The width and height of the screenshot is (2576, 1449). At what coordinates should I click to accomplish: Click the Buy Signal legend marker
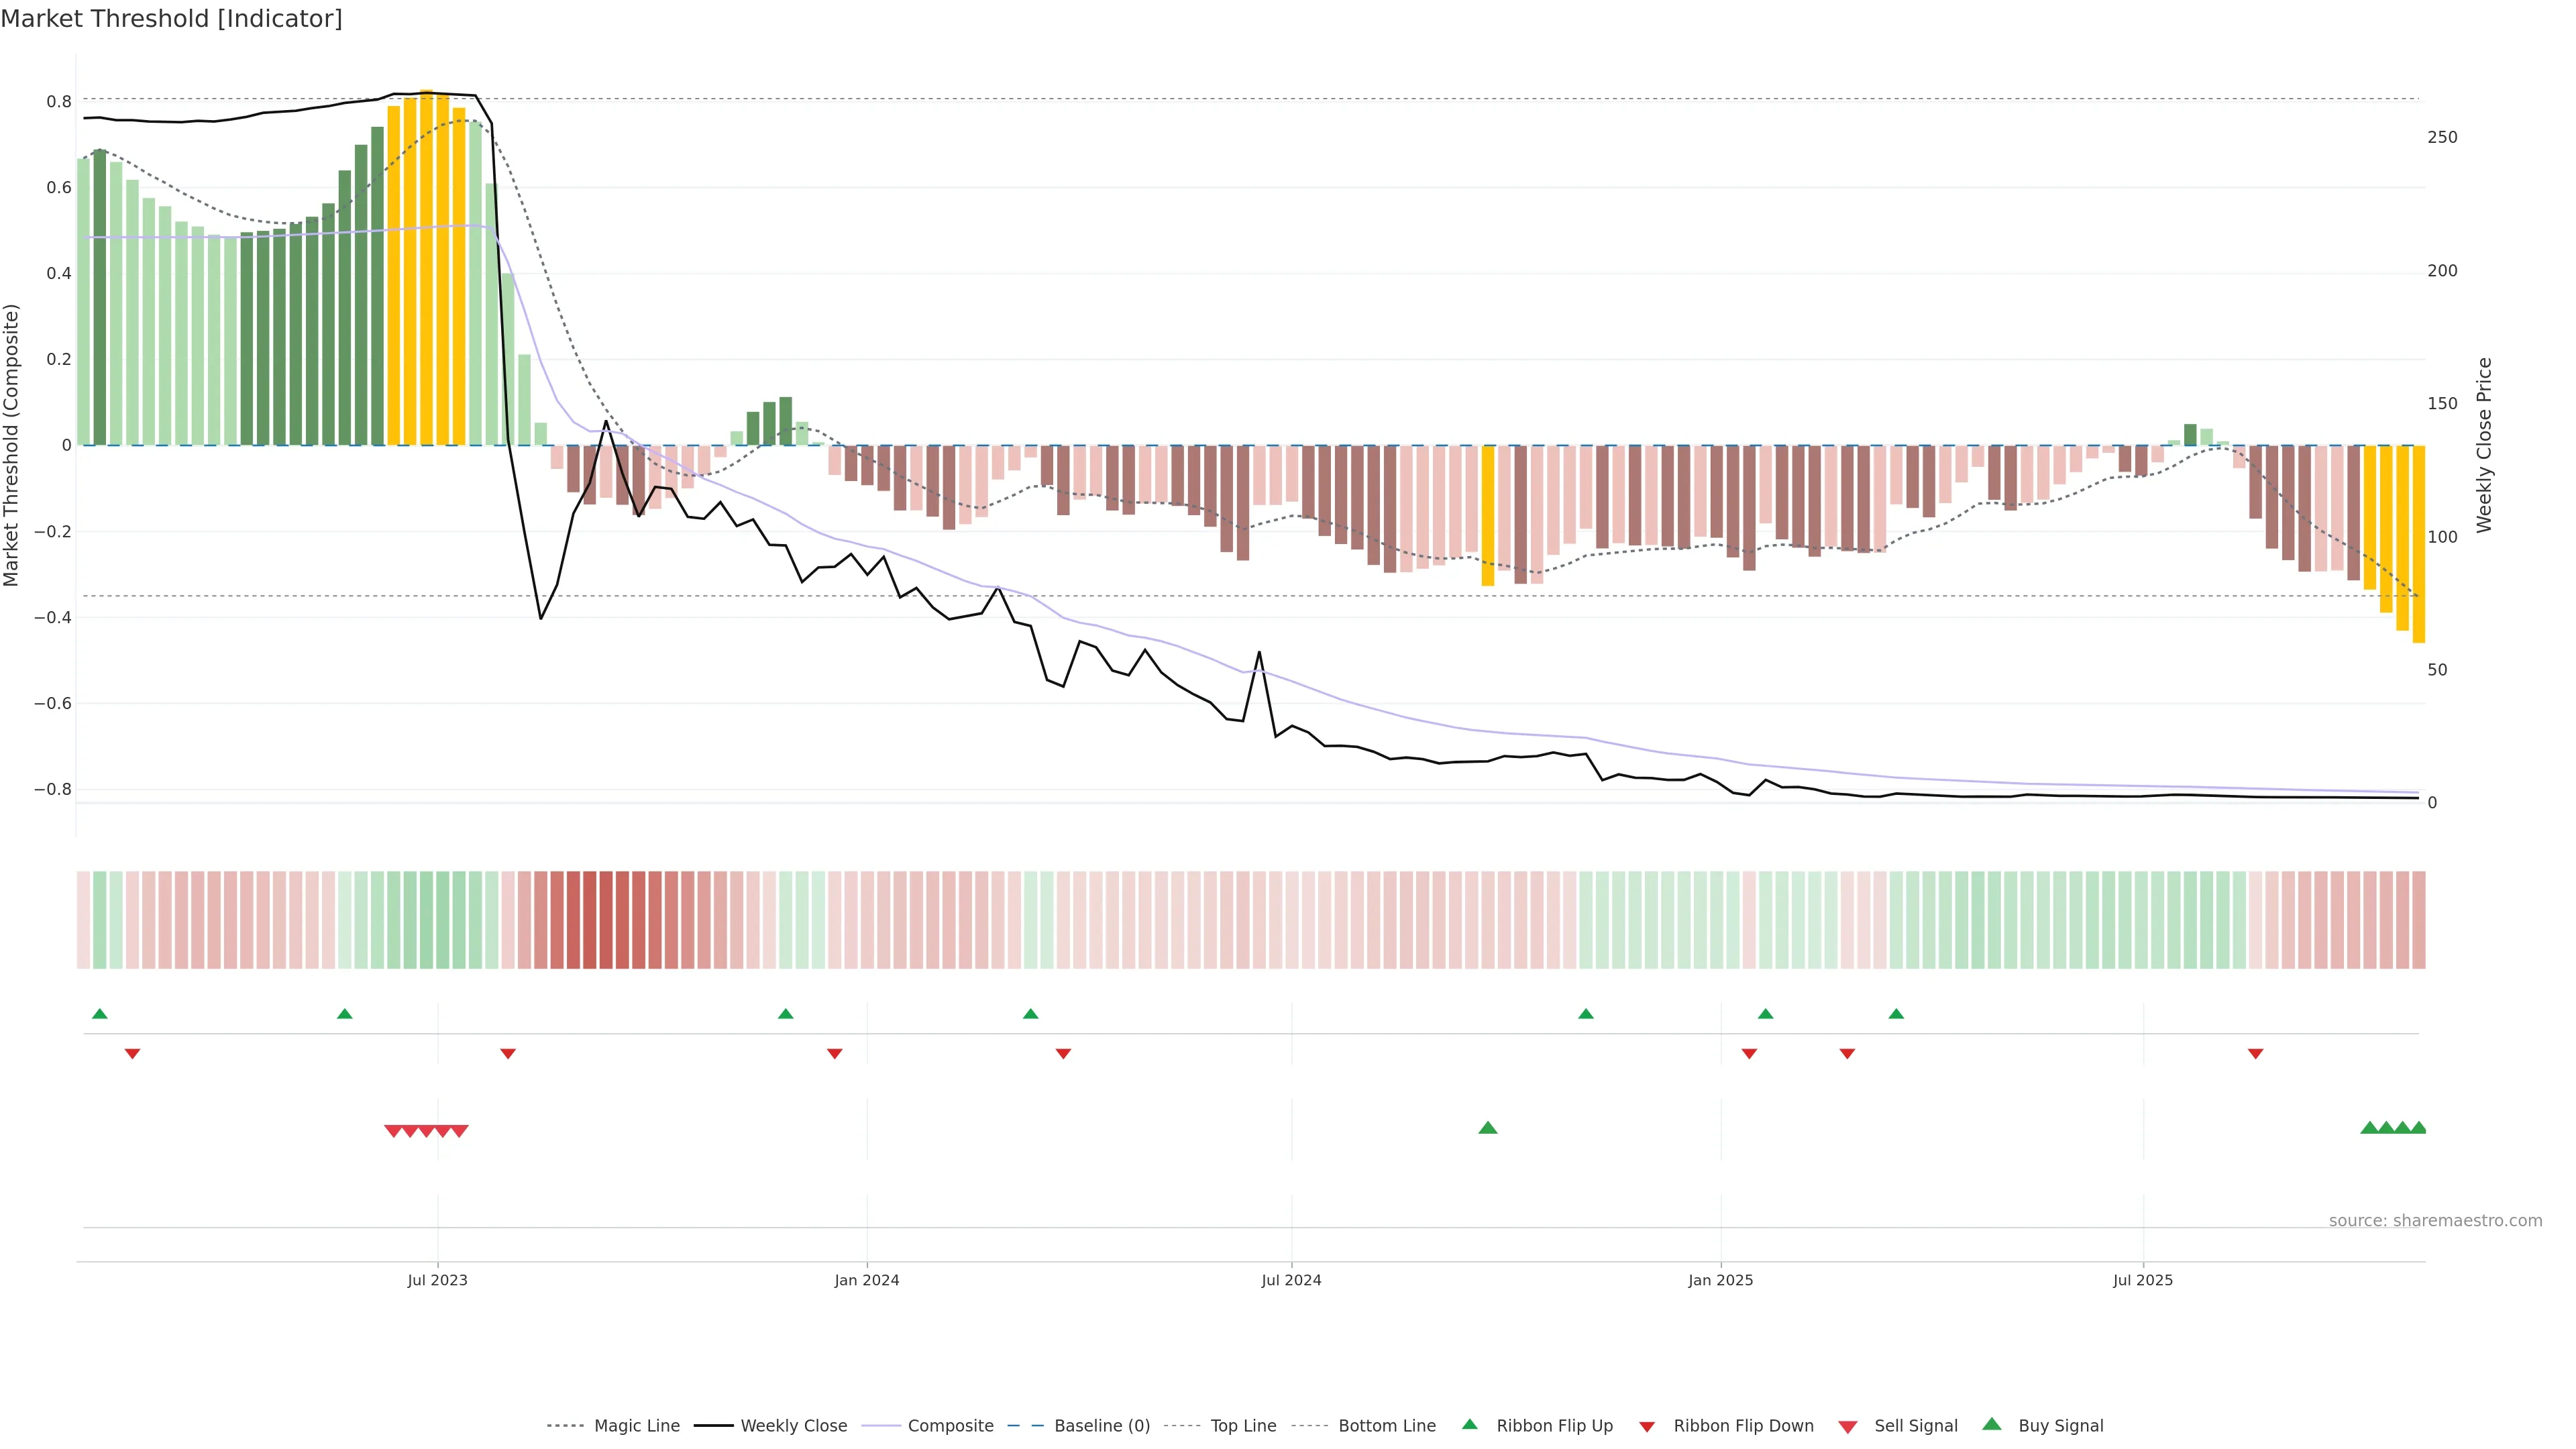[1991, 1424]
